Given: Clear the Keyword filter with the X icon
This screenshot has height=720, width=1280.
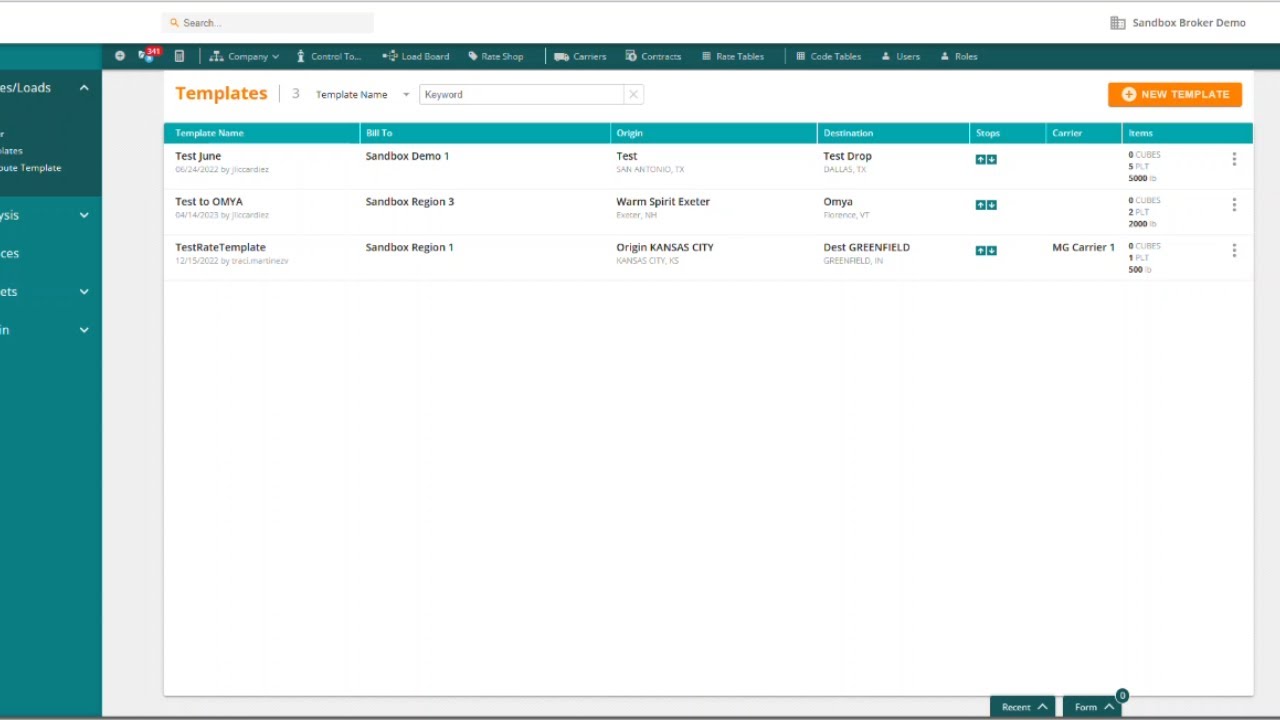Looking at the screenshot, I should tap(633, 94).
